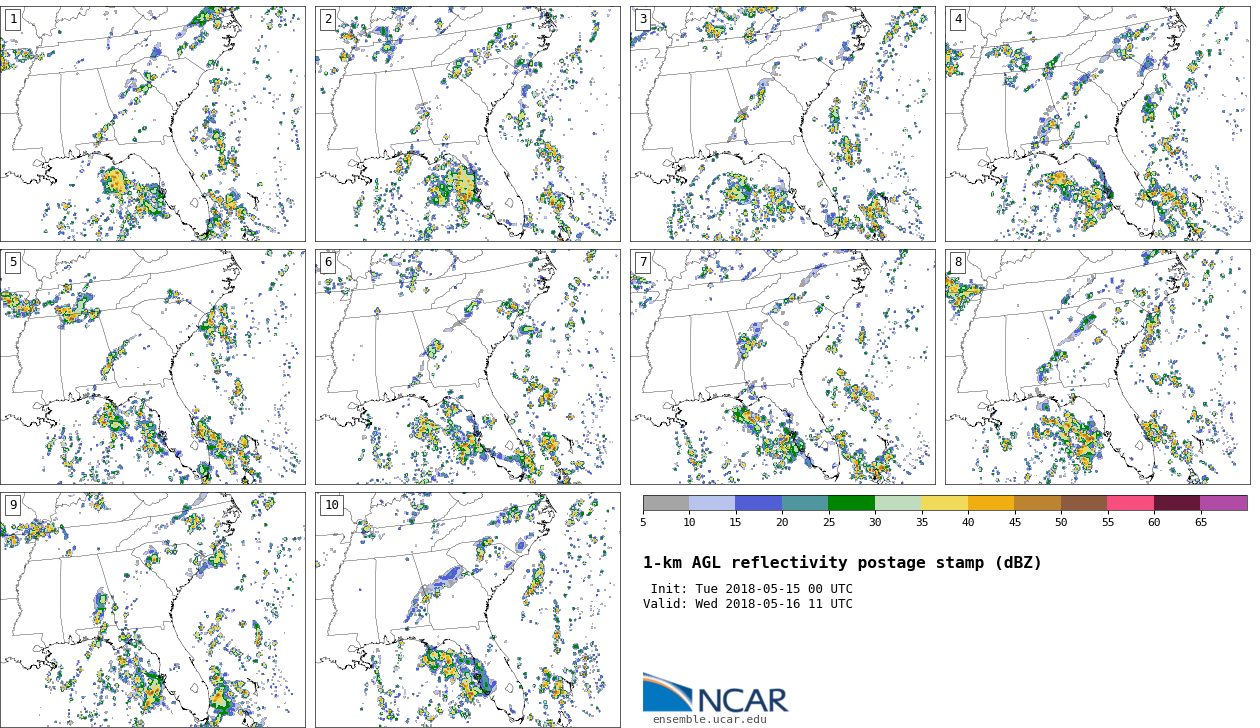Viewport: 1260px width, 728px height.
Task: Open ensemble member 2 reflectivity map
Action: click(467, 124)
